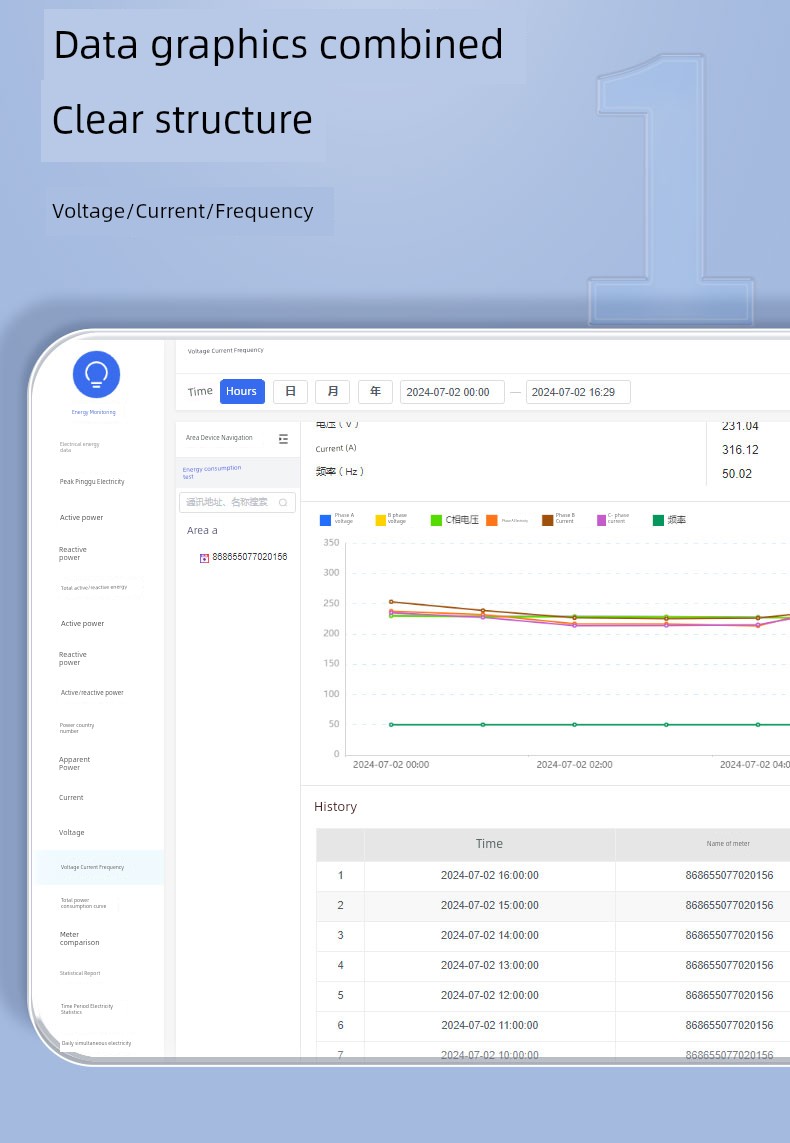Click history cell 2024-07-02 12:00:00
This screenshot has height=1143, width=790.
click(x=489, y=995)
